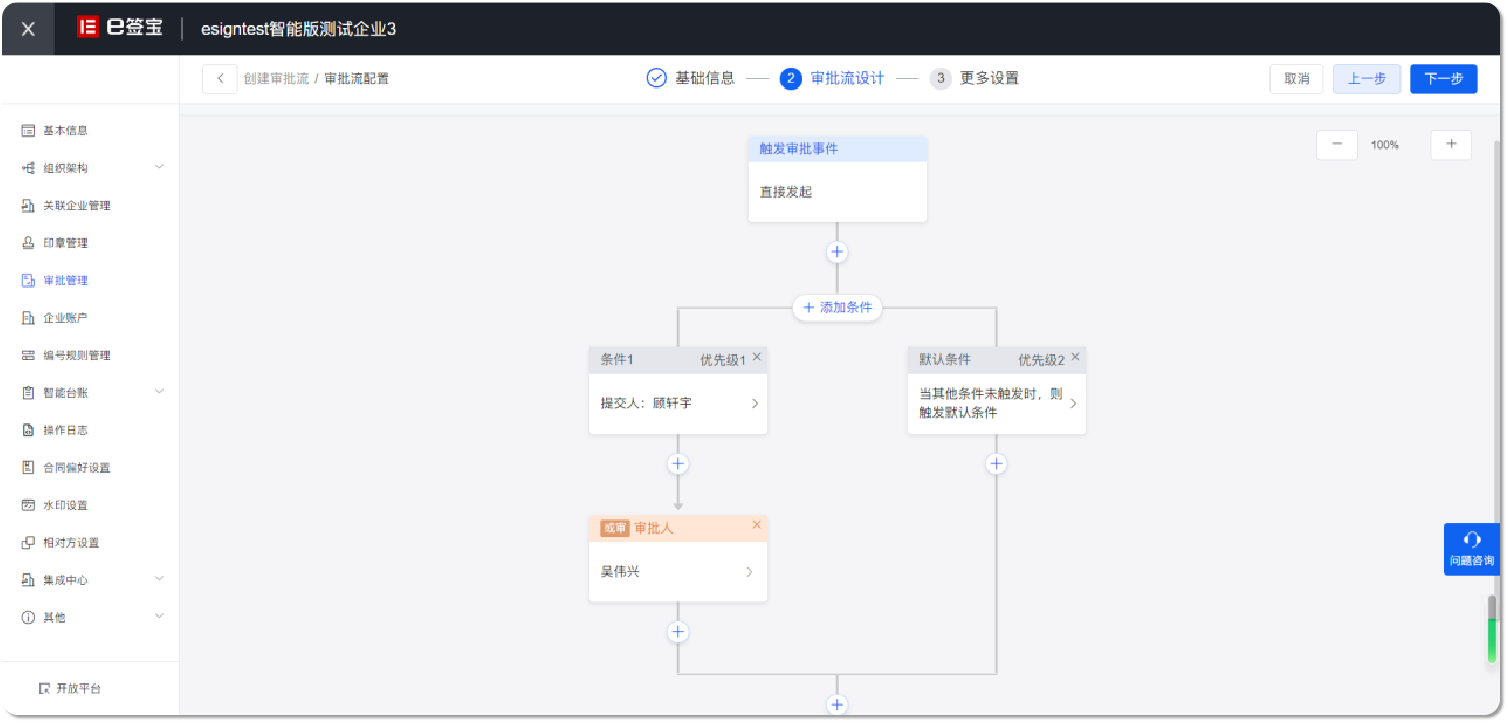
Task: Click the 100% zoom level value
Action: point(1385,145)
